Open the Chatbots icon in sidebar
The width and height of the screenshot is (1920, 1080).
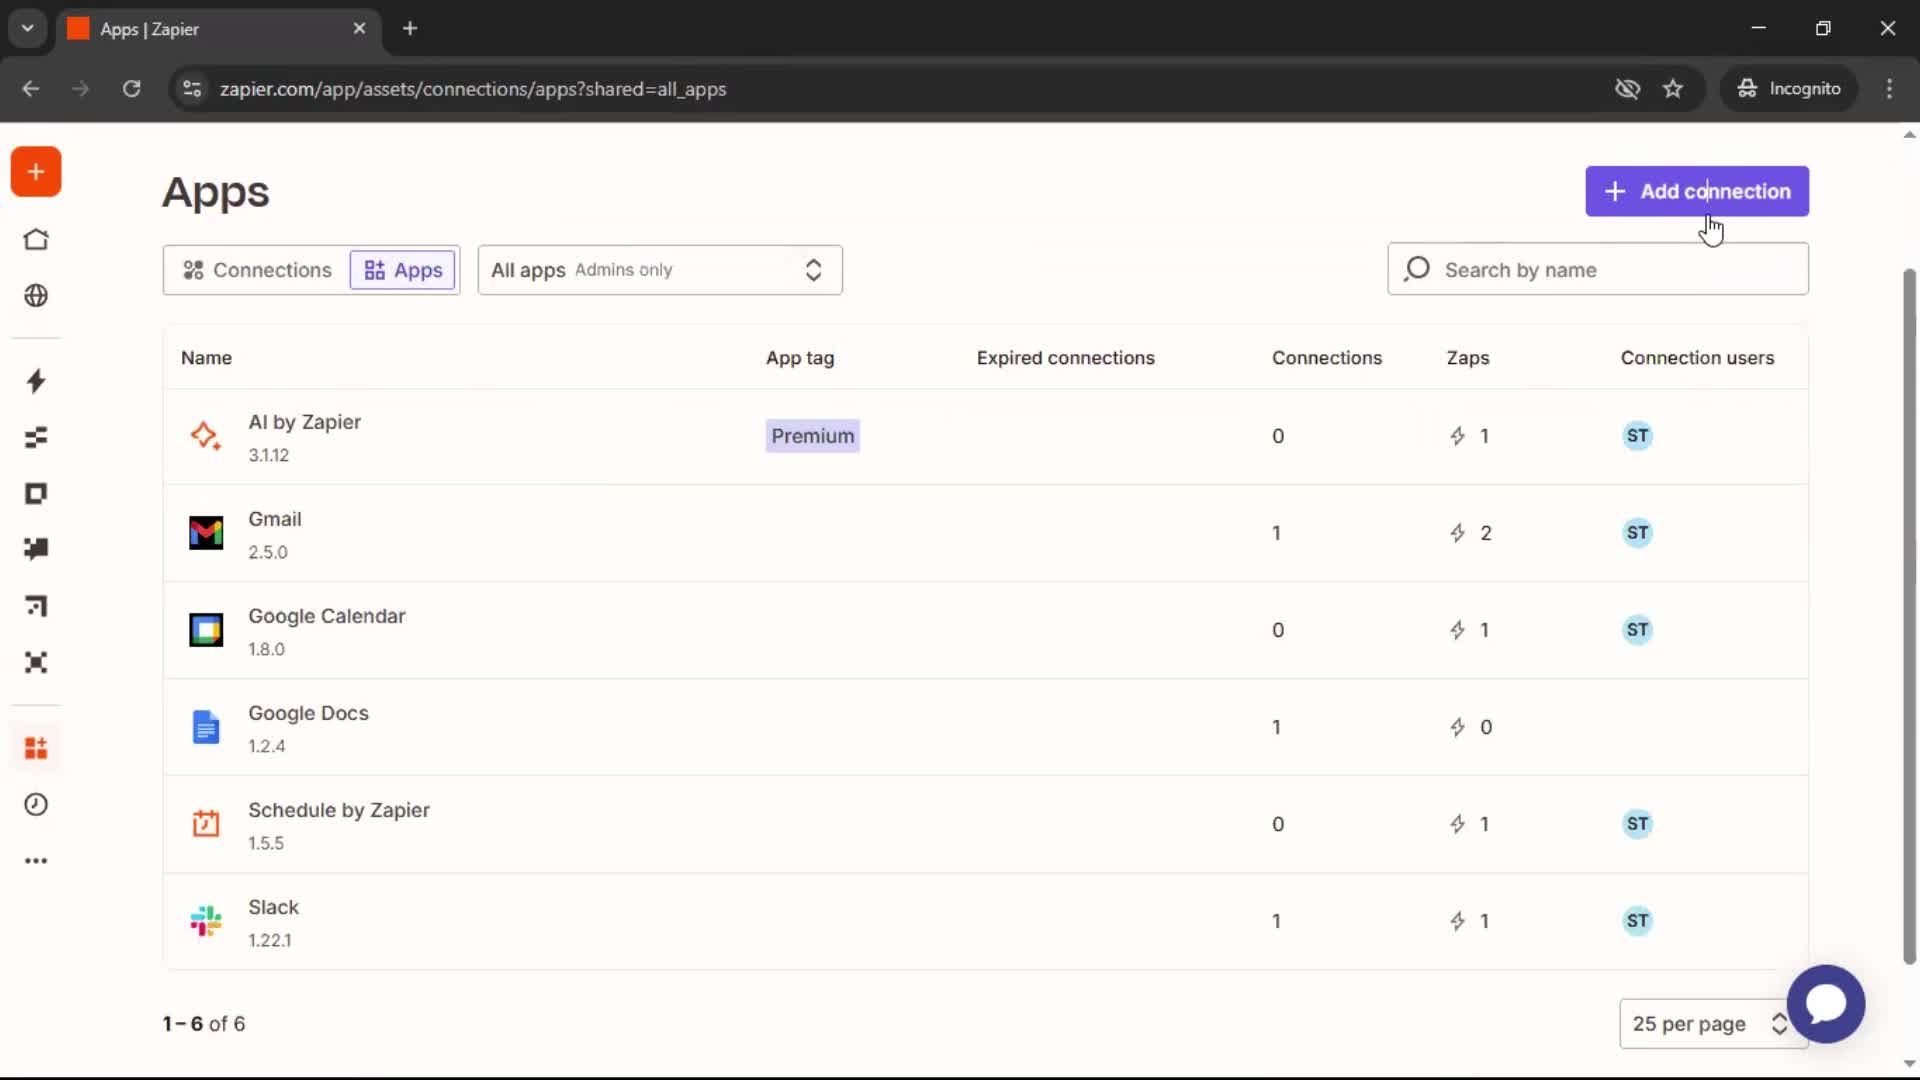pos(36,549)
